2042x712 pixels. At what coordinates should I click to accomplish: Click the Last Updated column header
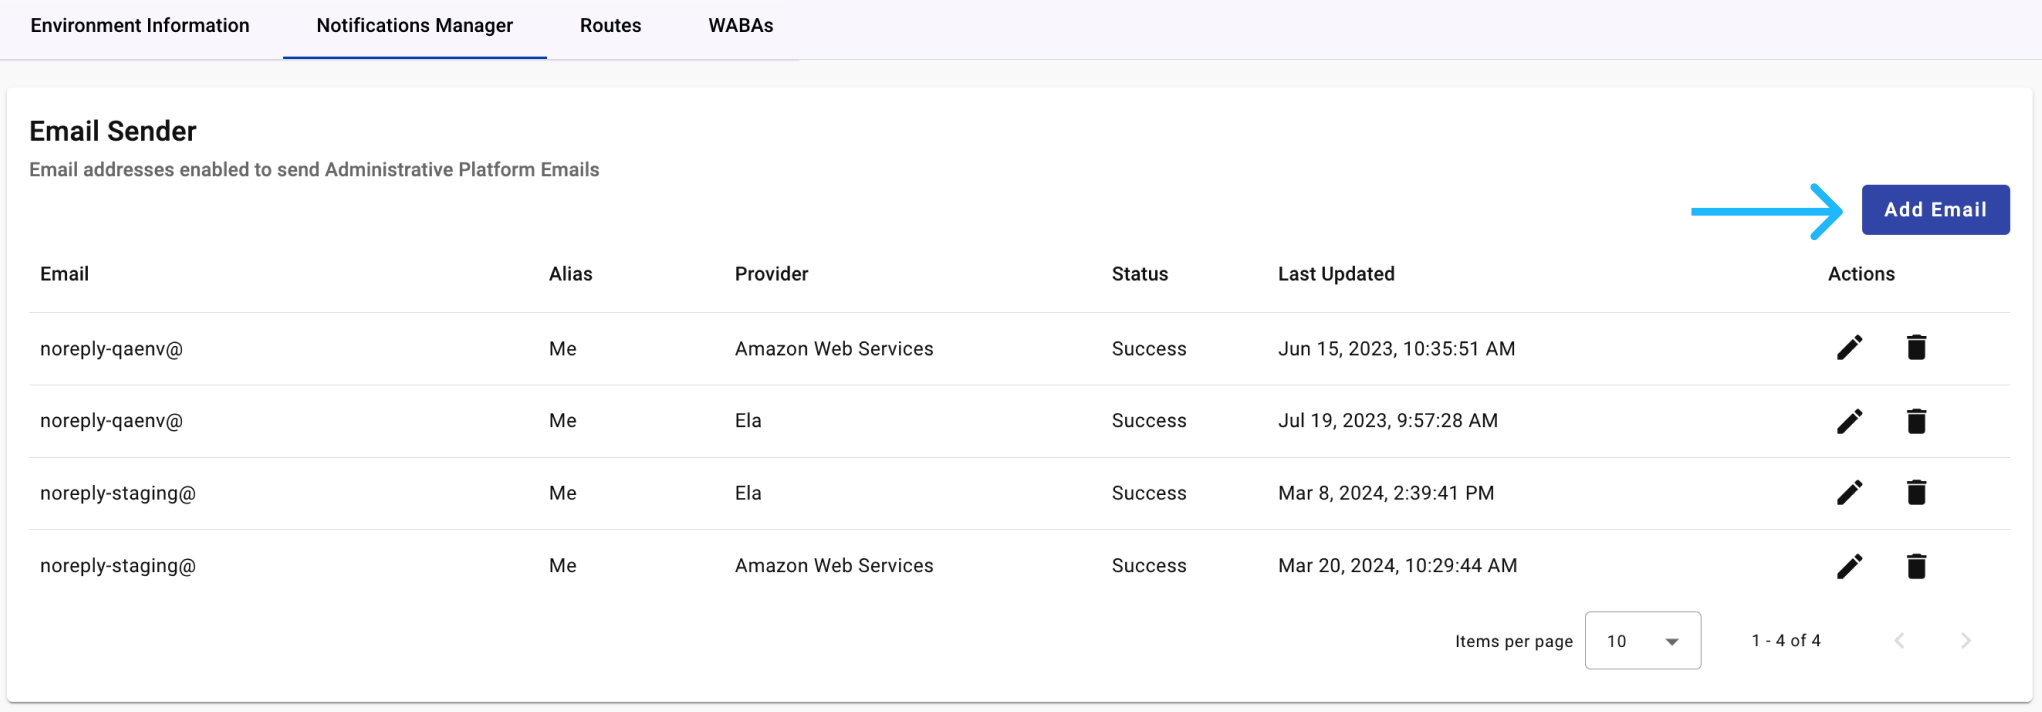click(1336, 274)
